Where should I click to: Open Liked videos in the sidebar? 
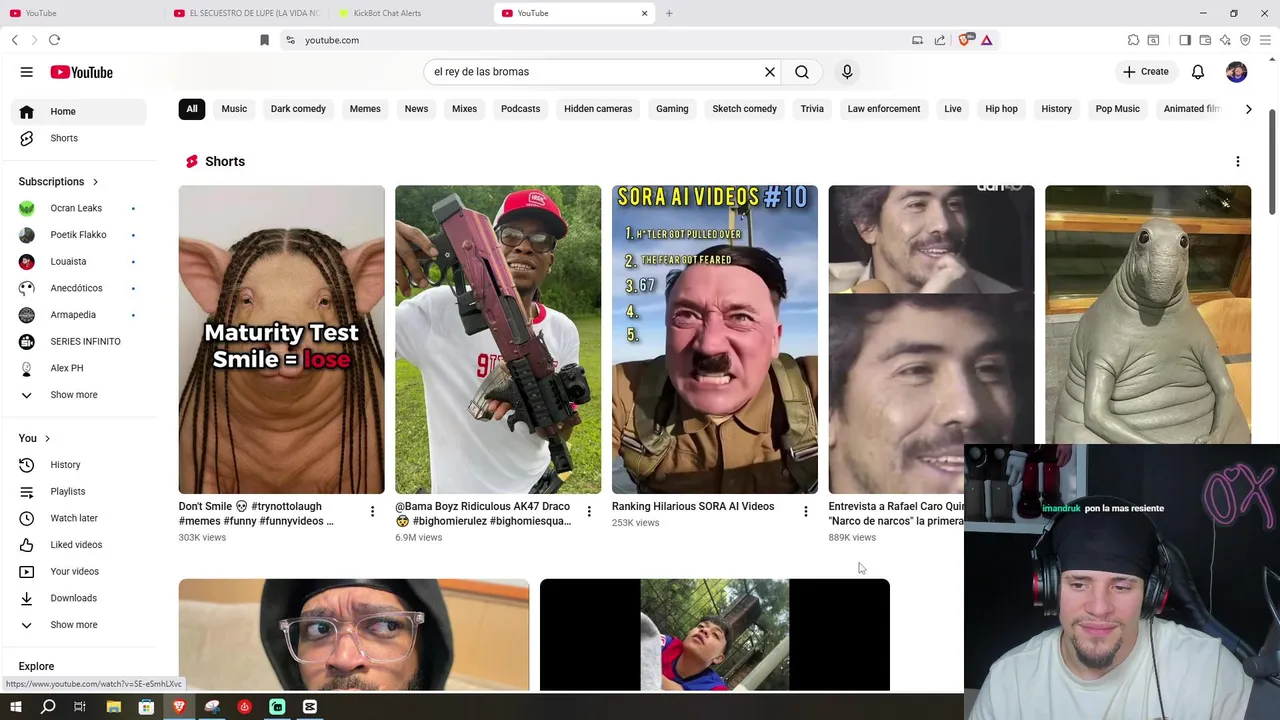(78, 545)
